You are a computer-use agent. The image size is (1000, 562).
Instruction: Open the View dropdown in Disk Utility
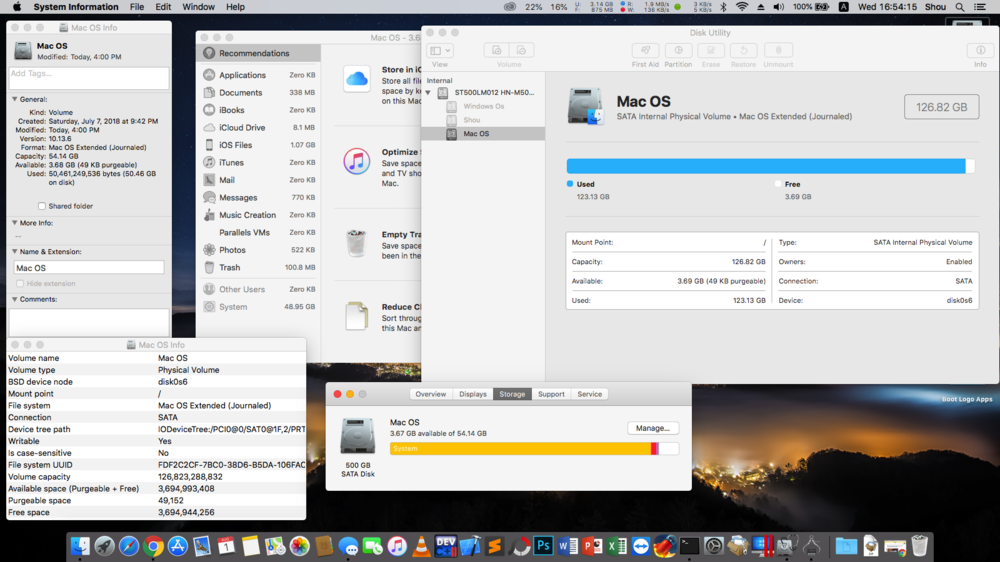(440, 51)
